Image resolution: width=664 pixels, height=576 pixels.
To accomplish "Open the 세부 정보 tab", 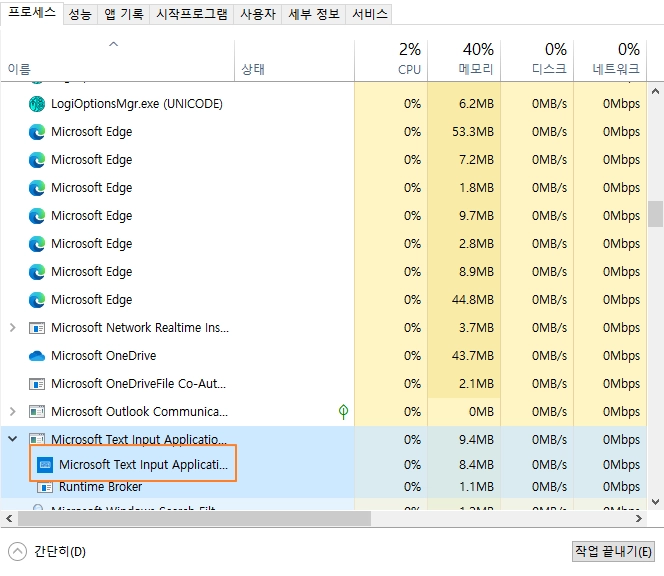I will (314, 14).
